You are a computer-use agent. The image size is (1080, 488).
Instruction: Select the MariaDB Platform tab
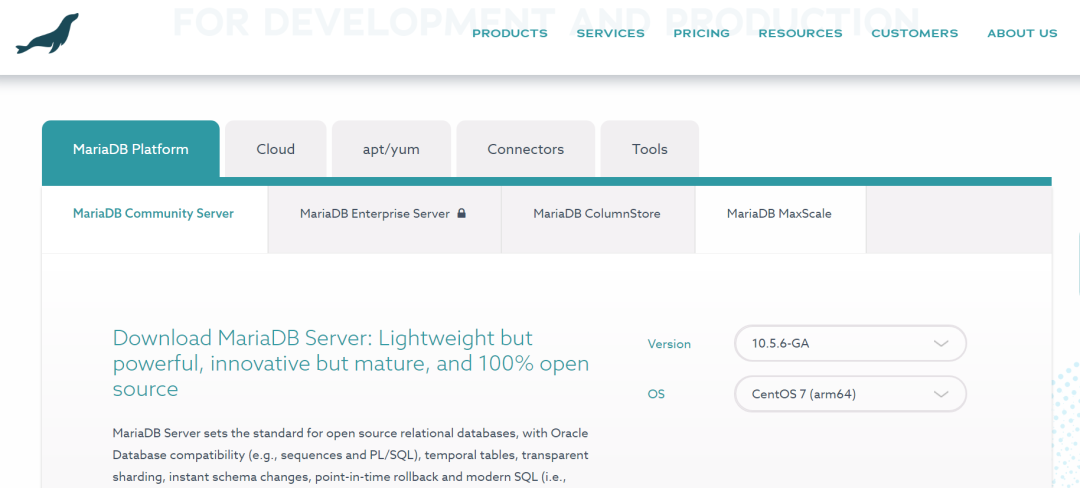coord(130,149)
